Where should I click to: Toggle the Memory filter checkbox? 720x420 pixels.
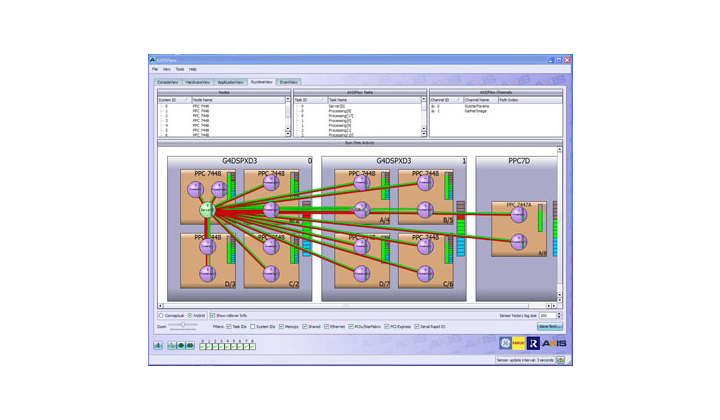click(x=281, y=327)
